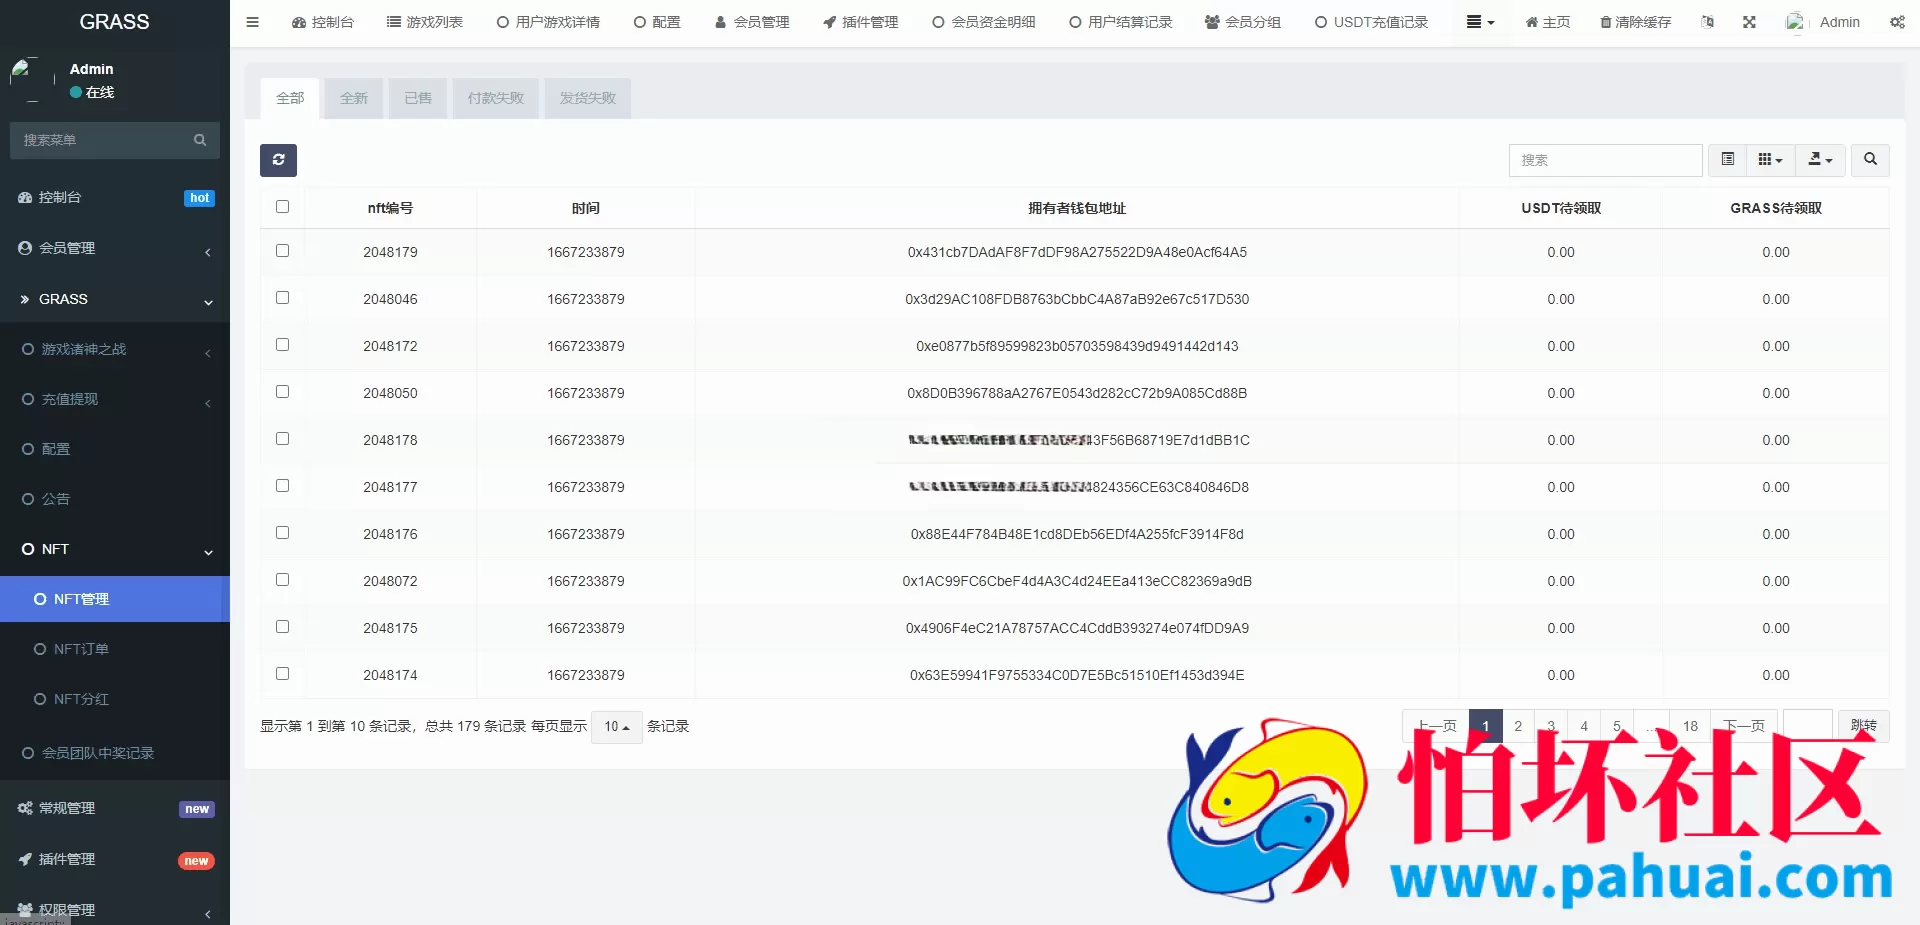The image size is (1920, 925).
Task: Switch to the 已售 tab
Action: coord(418,98)
